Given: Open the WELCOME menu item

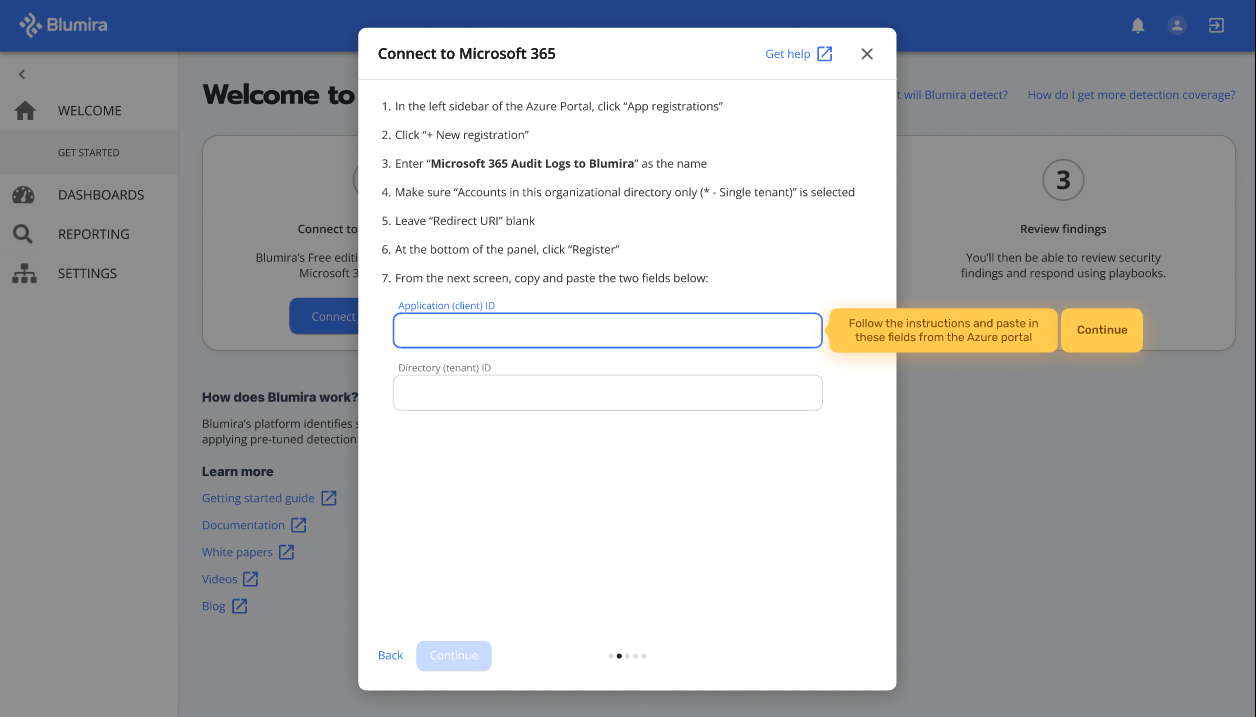Looking at the screenshot, I should tap(90, 111).
